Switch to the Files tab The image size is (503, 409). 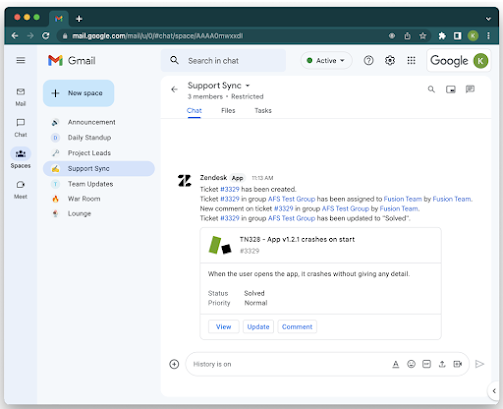(x=228, y=111)
